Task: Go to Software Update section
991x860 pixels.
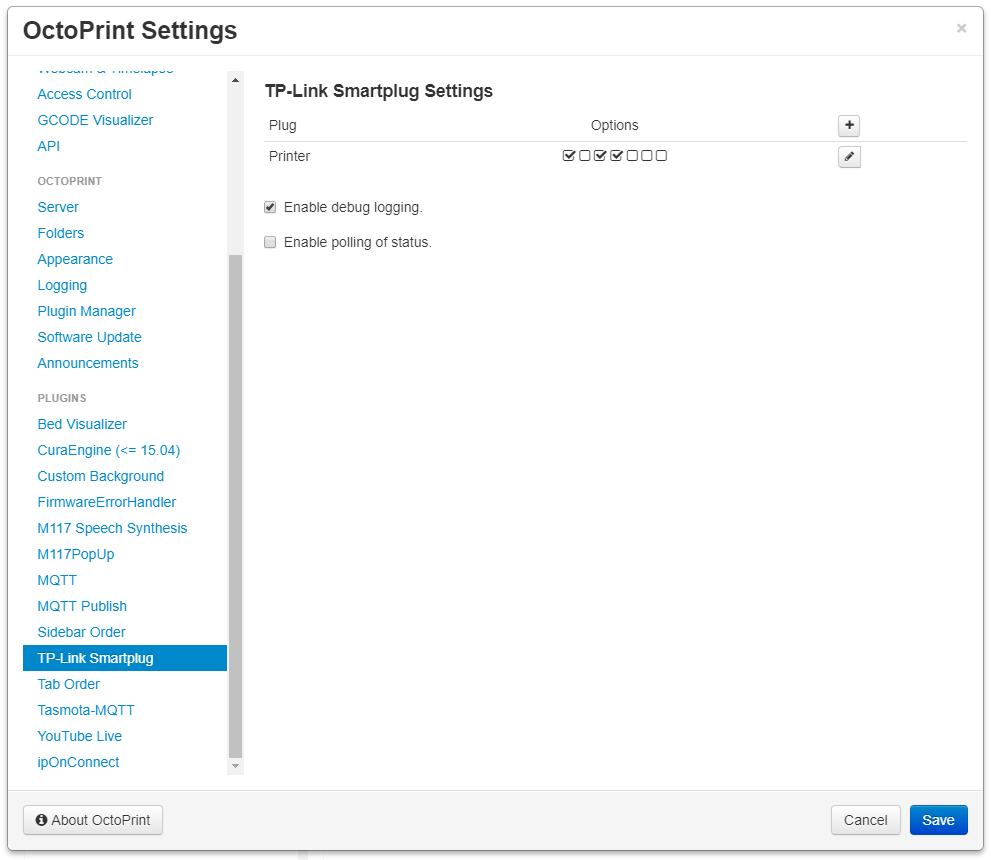Action: click(89, 337)
